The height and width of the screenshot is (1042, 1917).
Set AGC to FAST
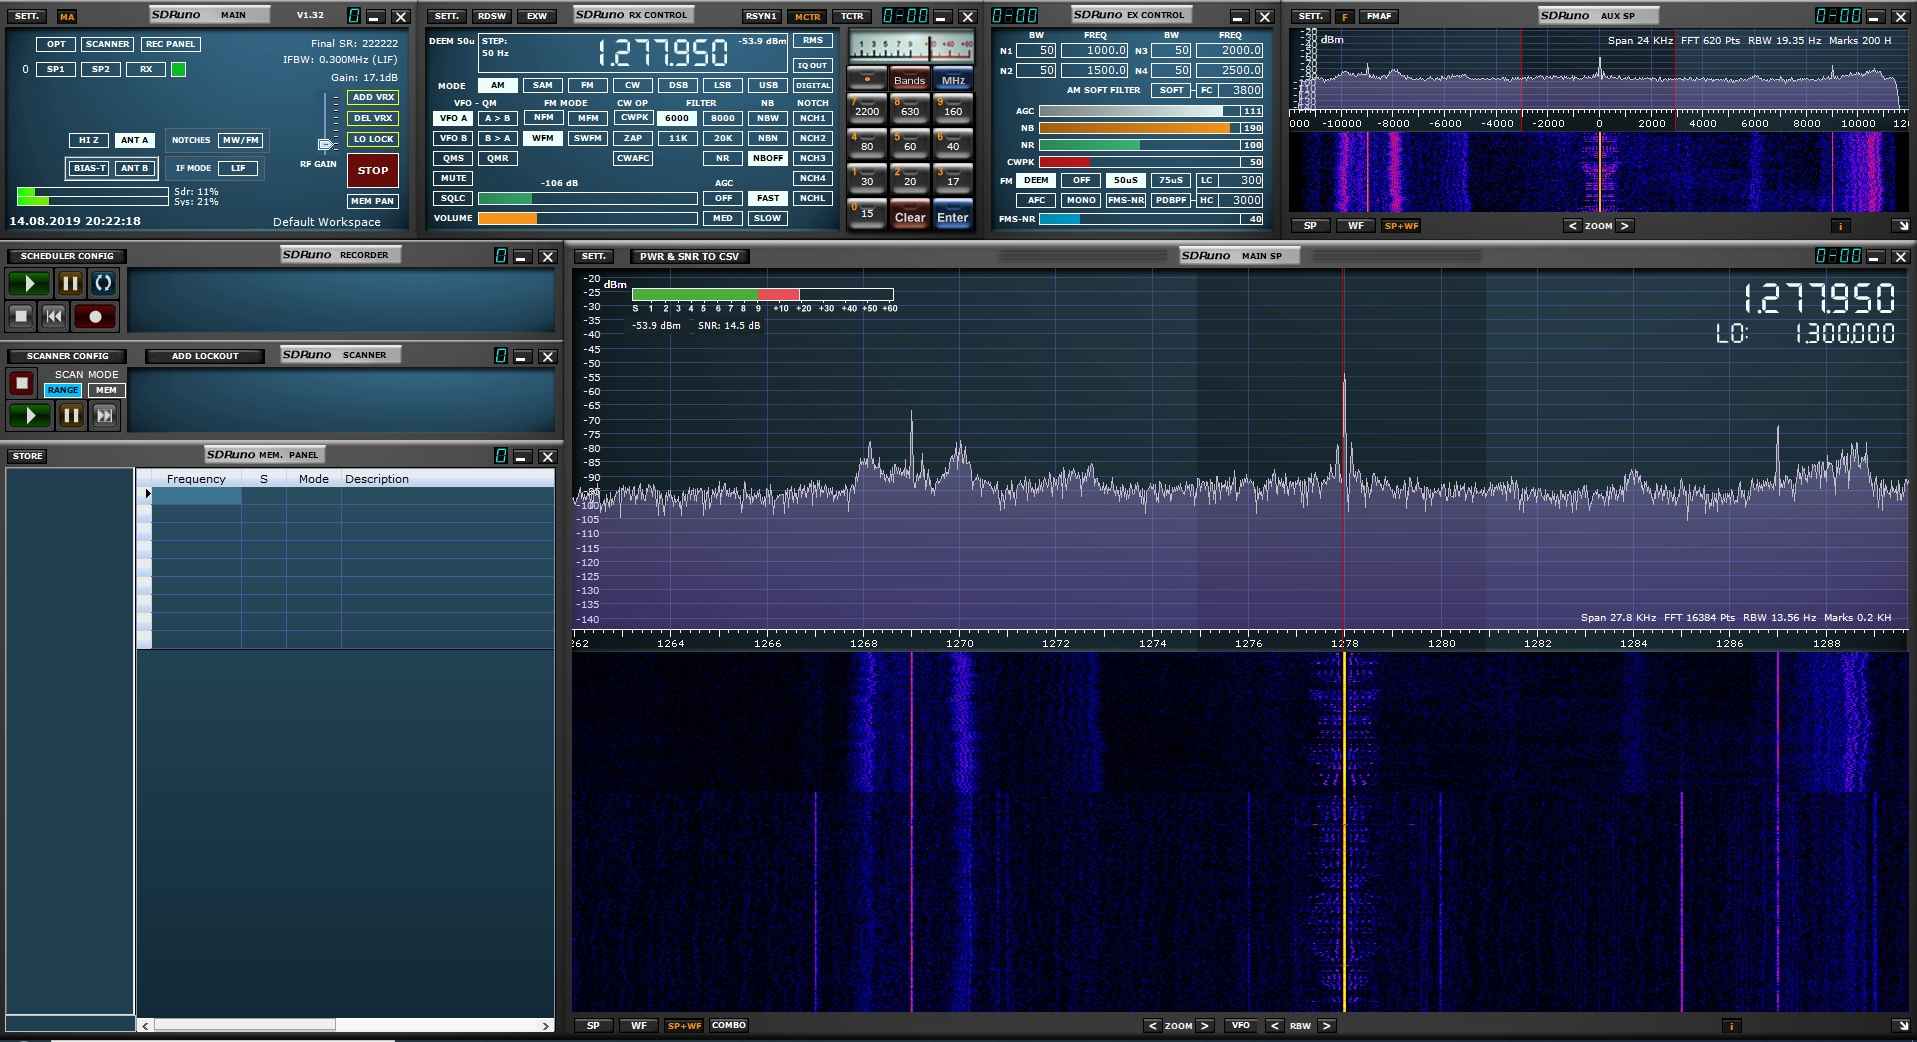[x=768, y=198]
